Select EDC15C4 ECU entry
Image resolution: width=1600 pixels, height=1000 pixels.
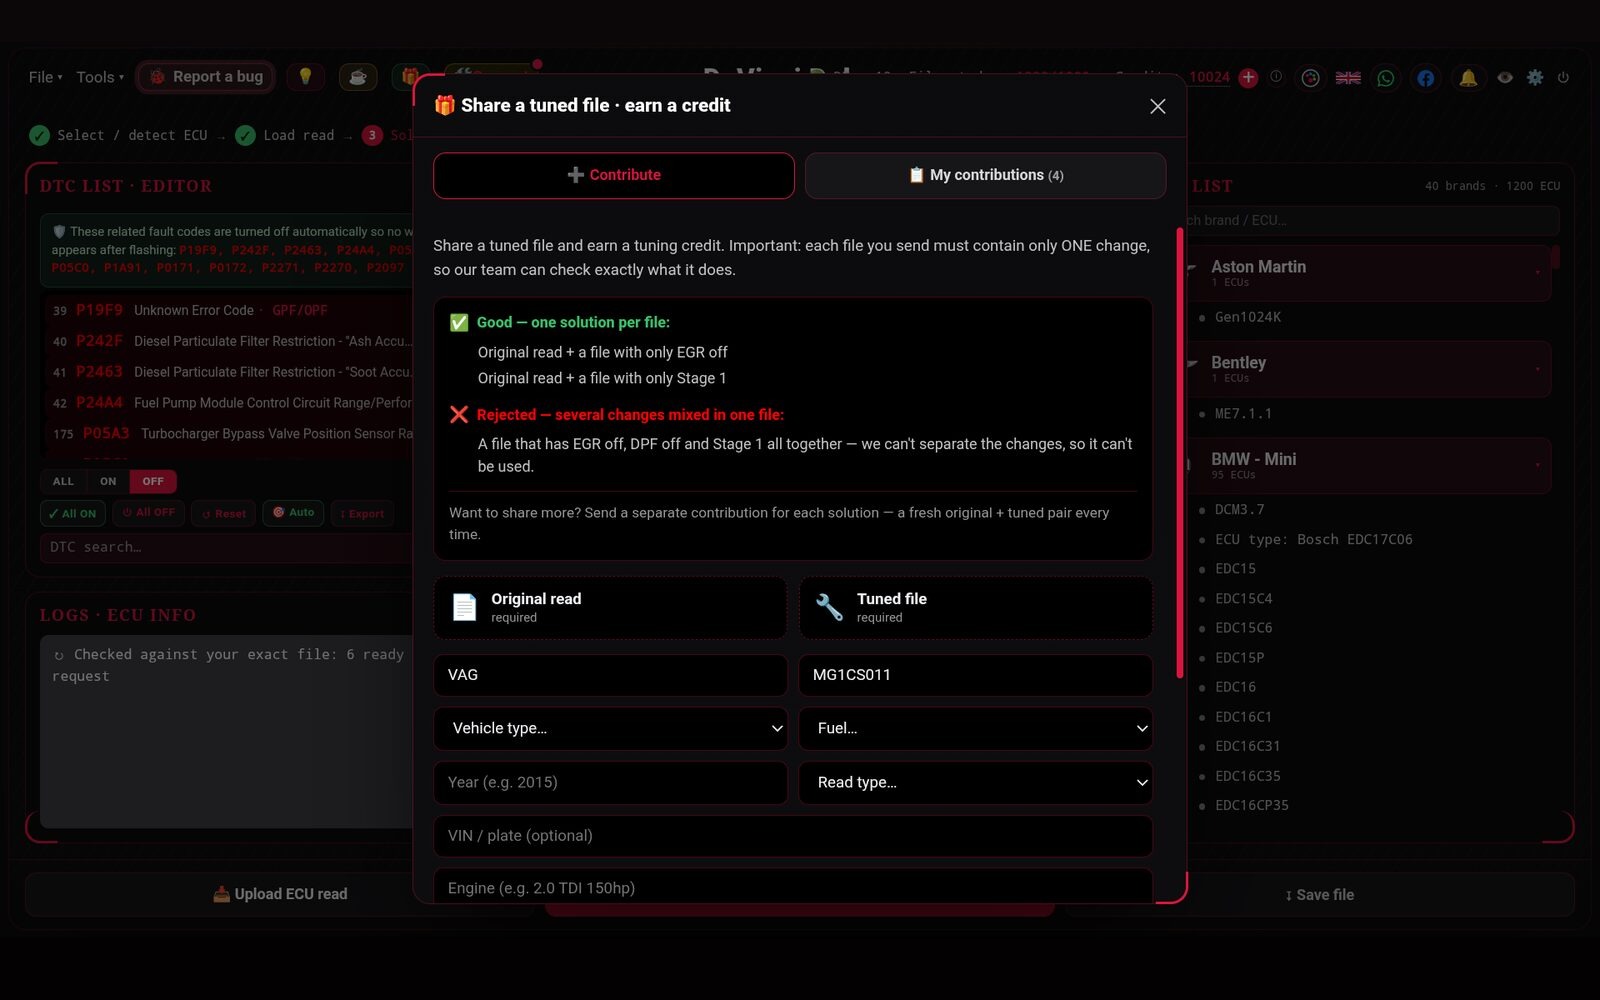[1243, 598]
